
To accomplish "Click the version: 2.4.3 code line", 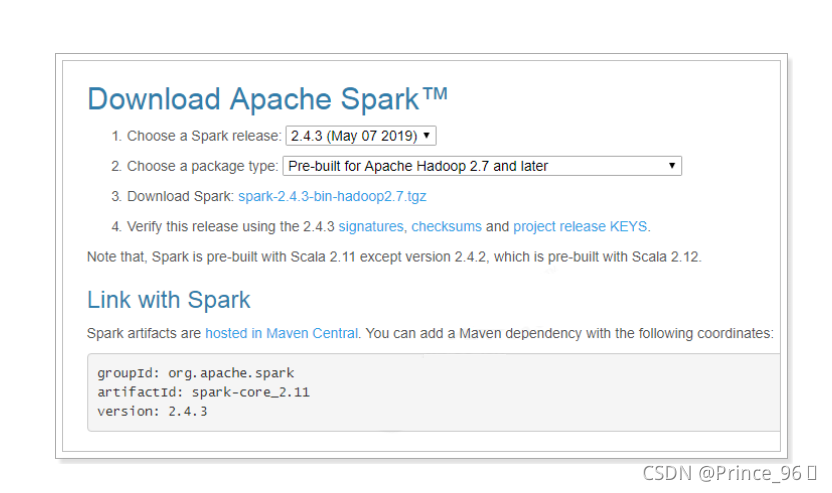I will (x=152, y=411).
